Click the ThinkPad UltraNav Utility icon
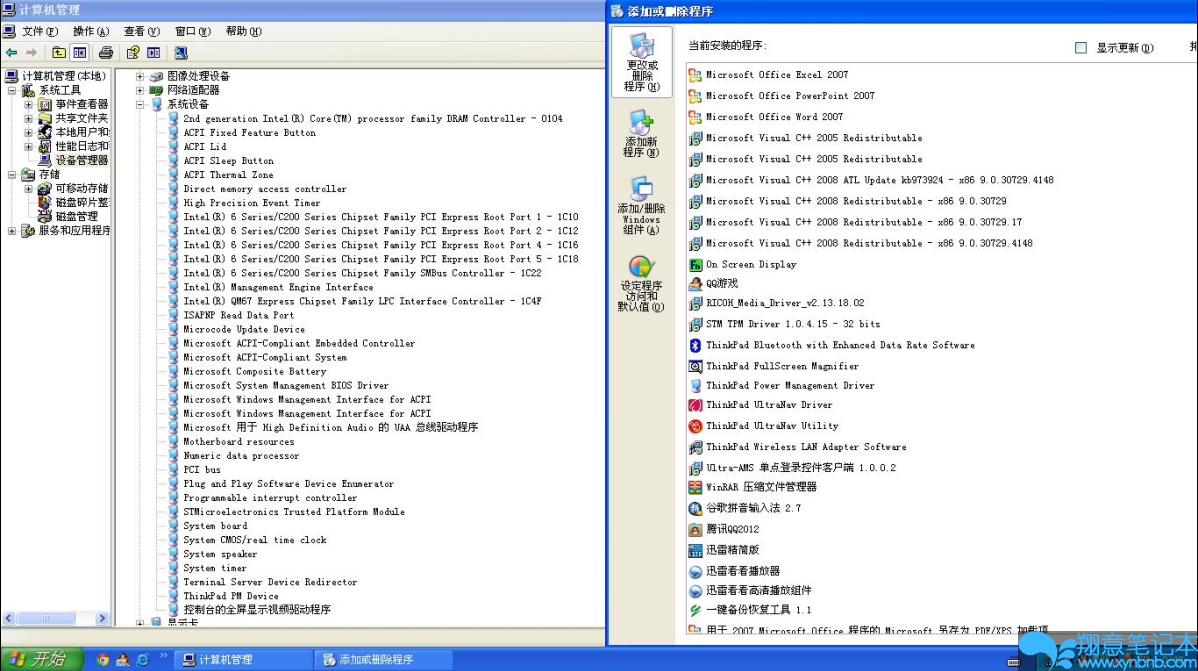This screenshot has height=671, width=1198. tap(695, 426)
